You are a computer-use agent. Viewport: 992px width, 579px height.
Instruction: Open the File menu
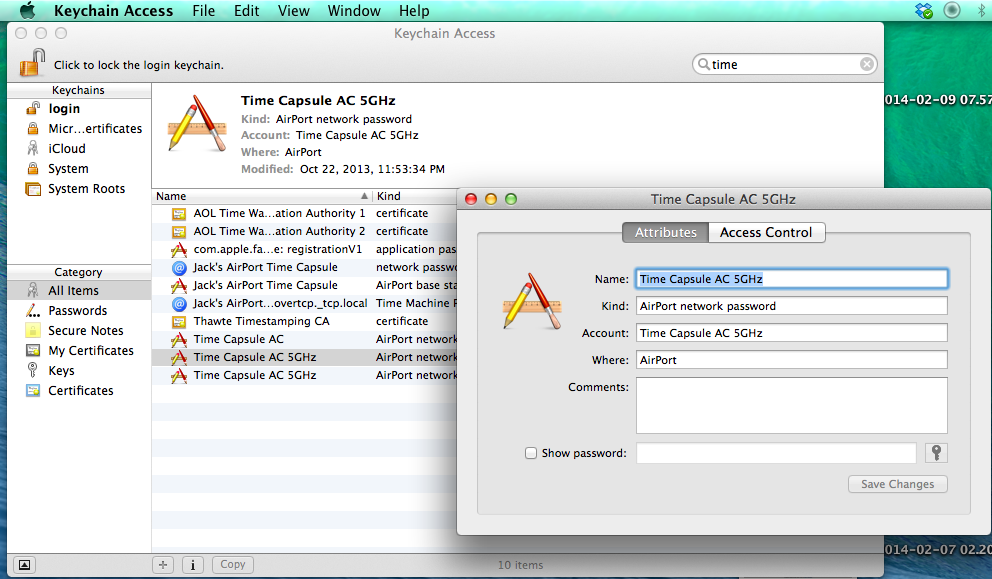tap(204, 11)
